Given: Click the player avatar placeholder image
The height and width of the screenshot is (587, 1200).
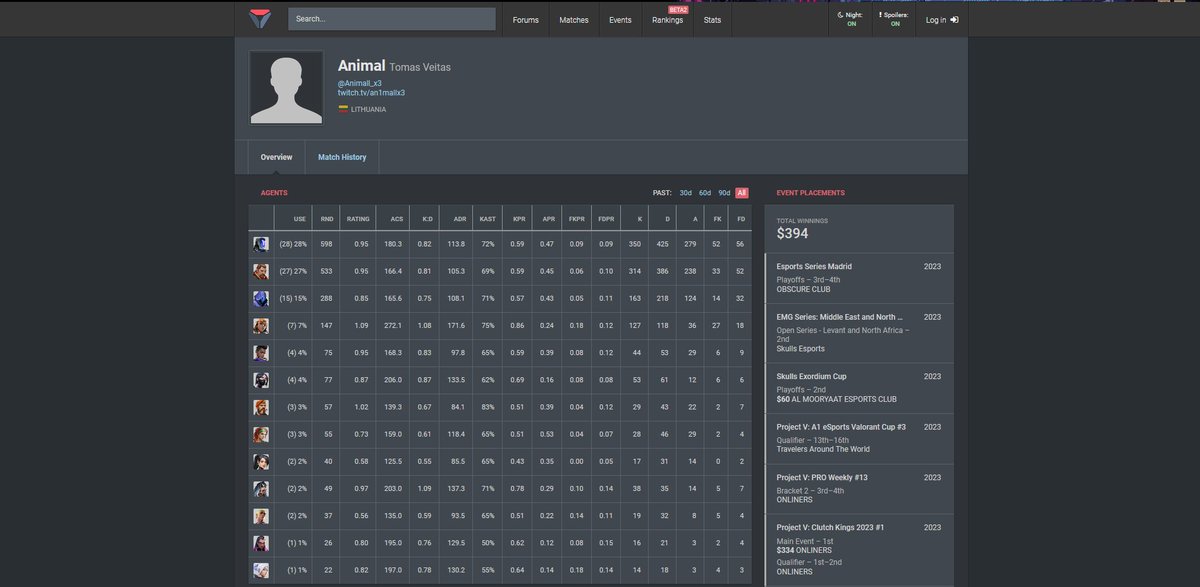Looking at the screenshot, I should click(x=286, y=89).
